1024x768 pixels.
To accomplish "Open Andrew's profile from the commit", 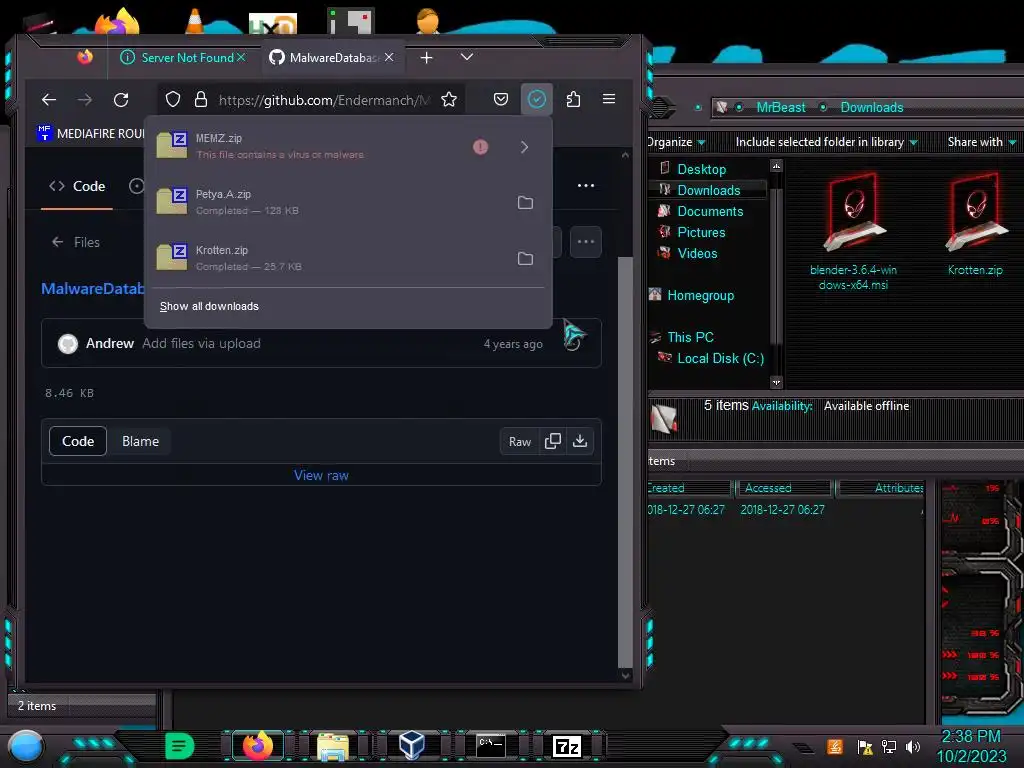I will 110,344.
